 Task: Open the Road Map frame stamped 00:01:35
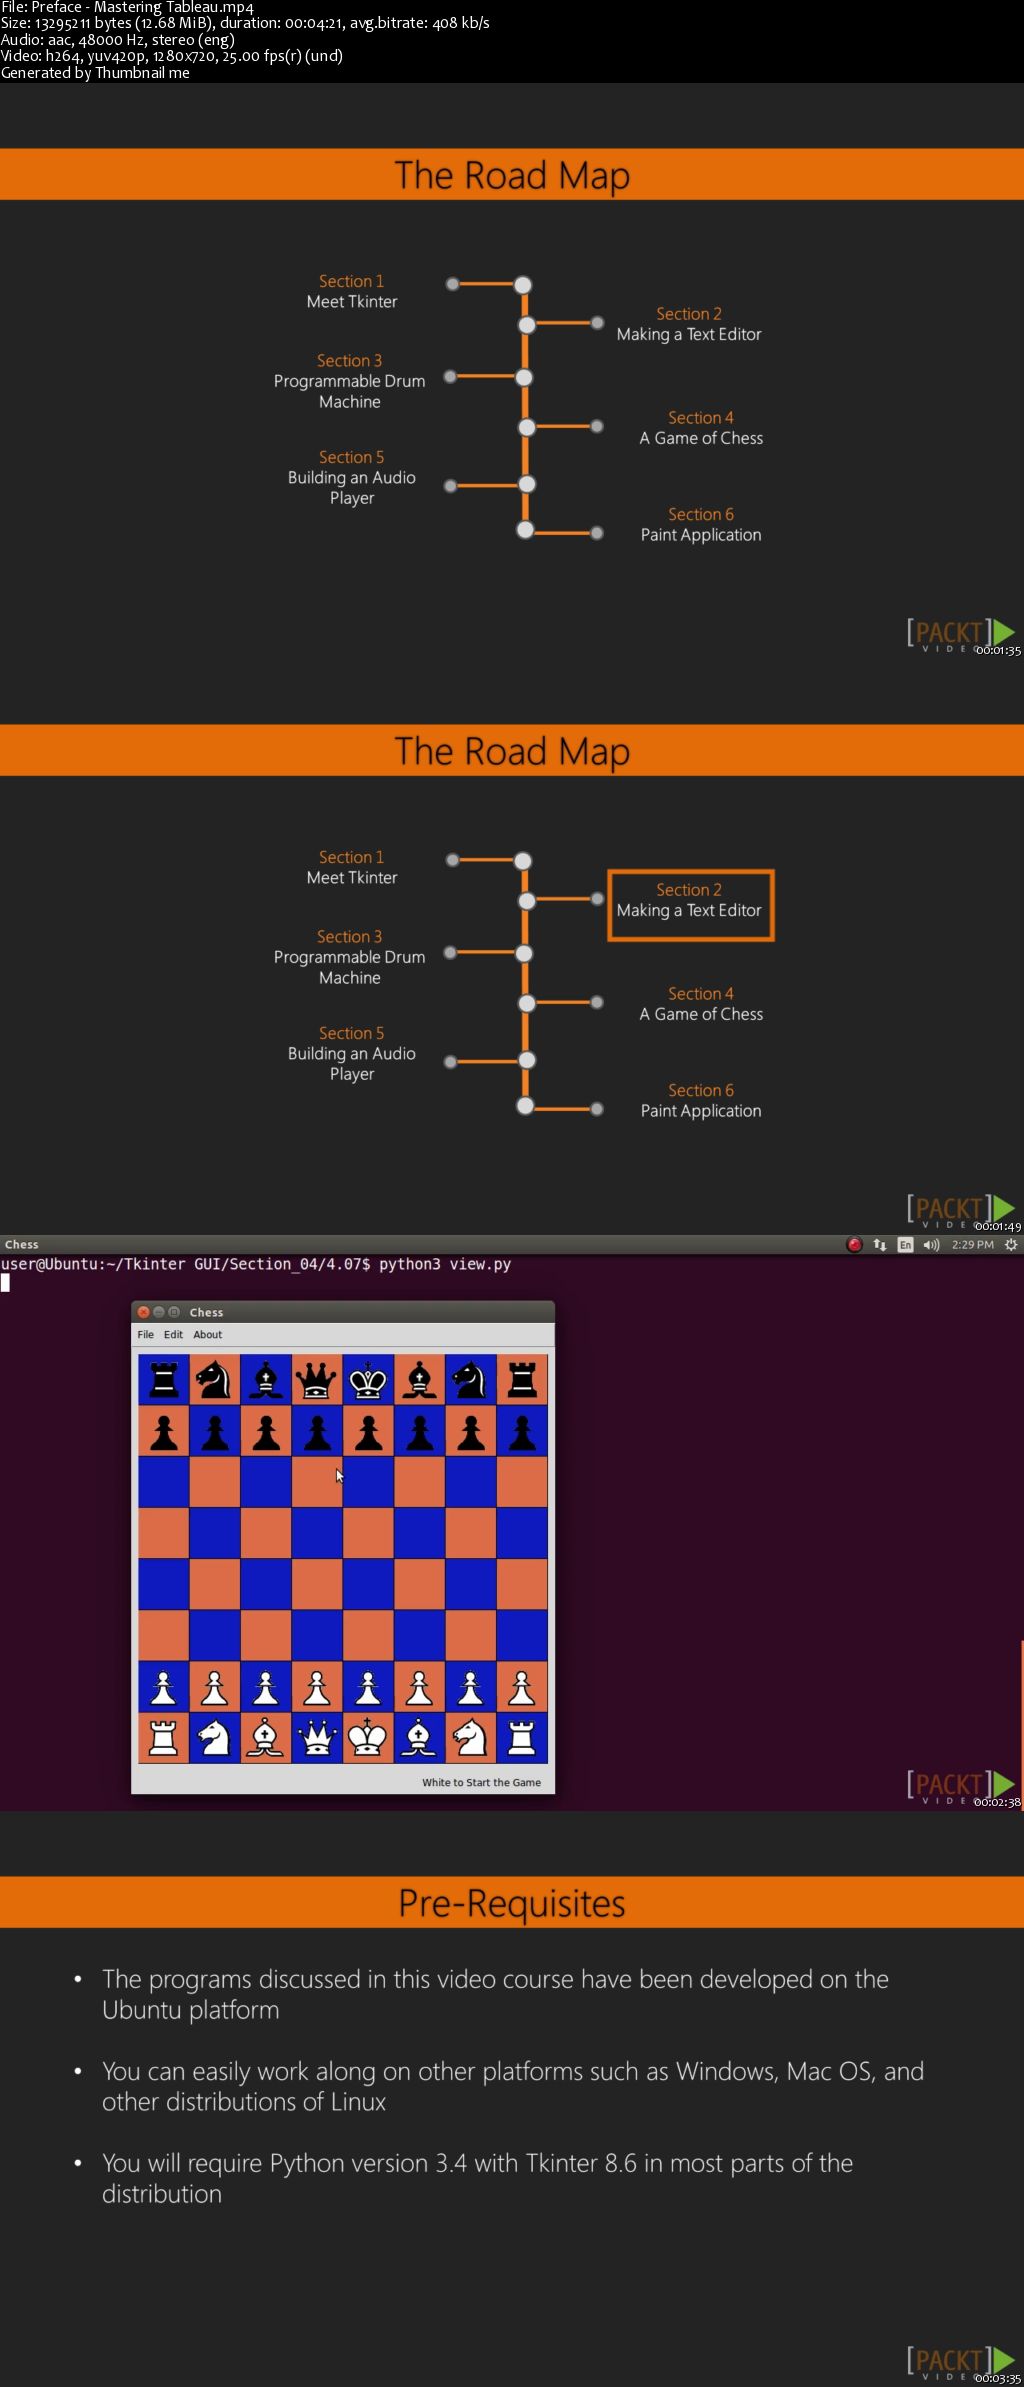click(512, 371)
